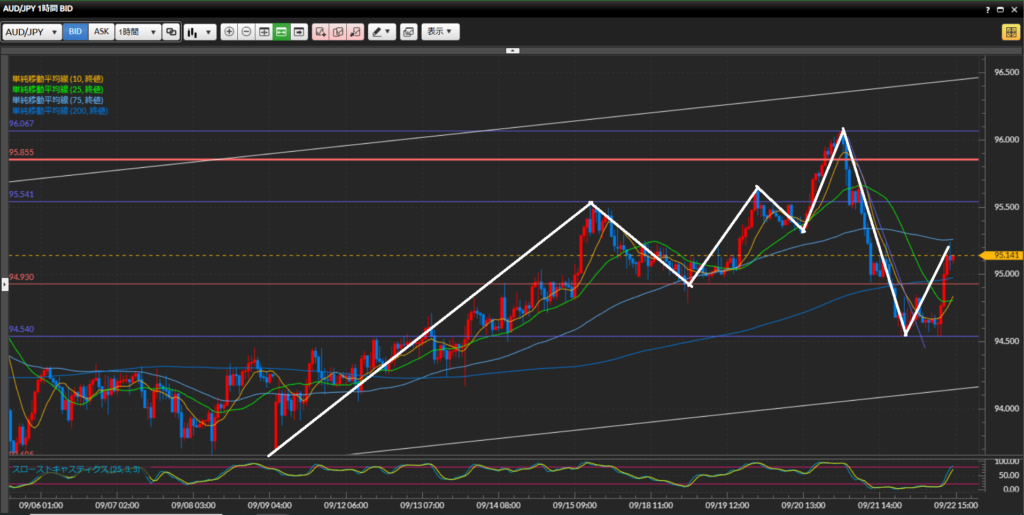Screen dimensions: 1024x515
Task: Click the overlapping-squares icon beside the timeframe
Action: click(x=171, y=32)
